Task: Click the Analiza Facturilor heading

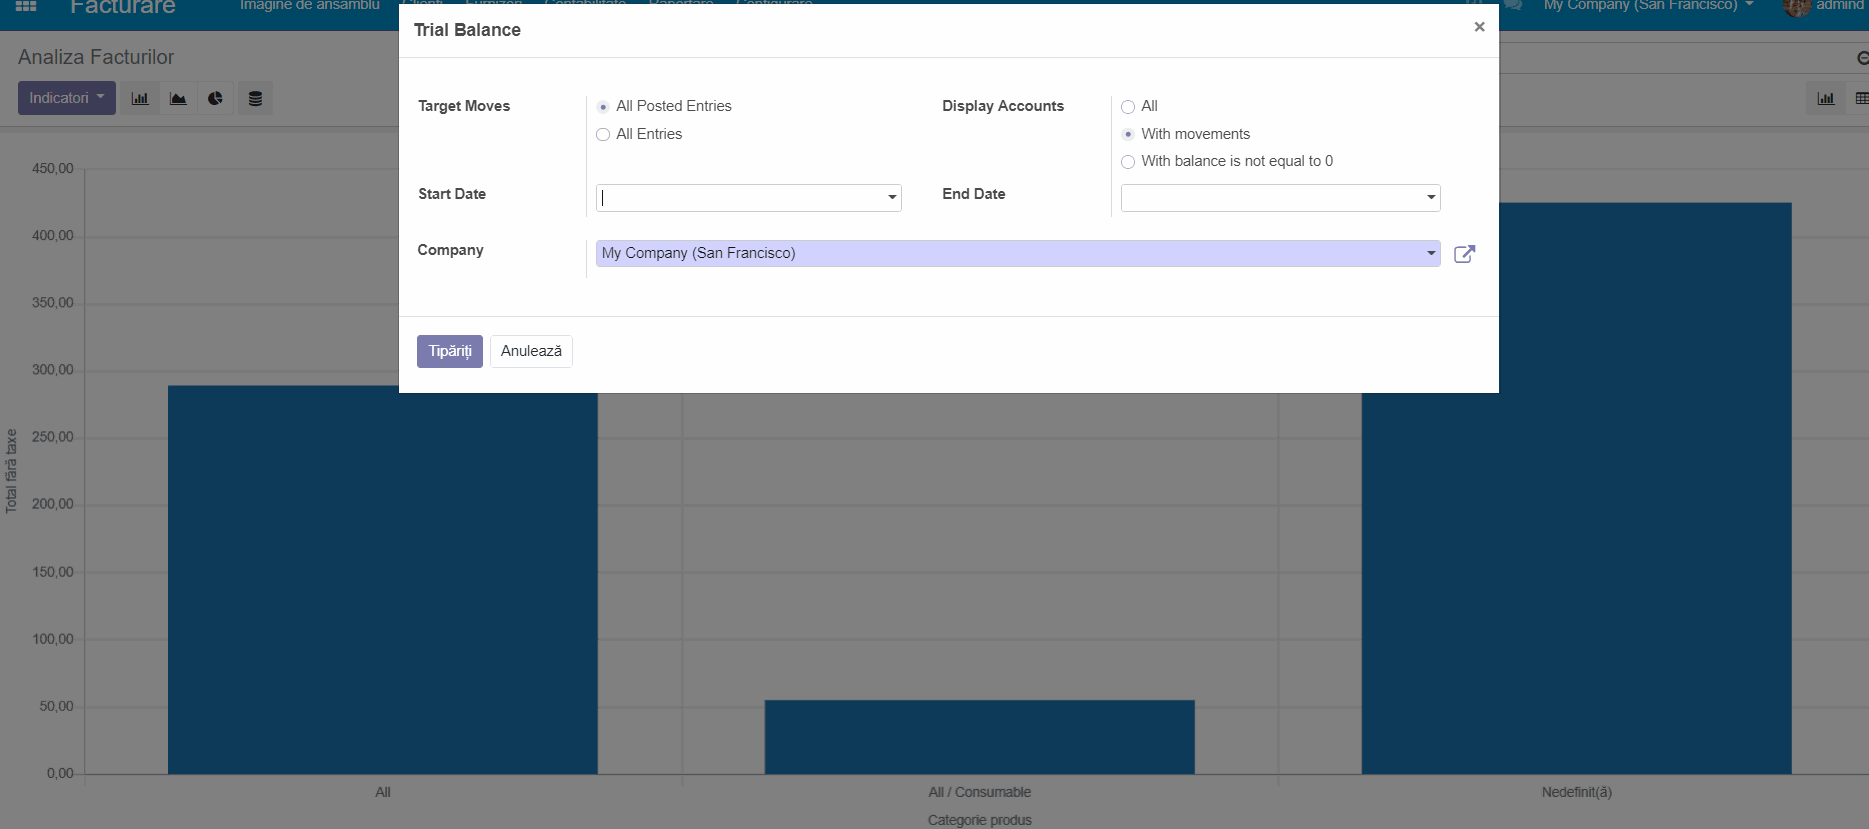Action: (x=96, y=57)
